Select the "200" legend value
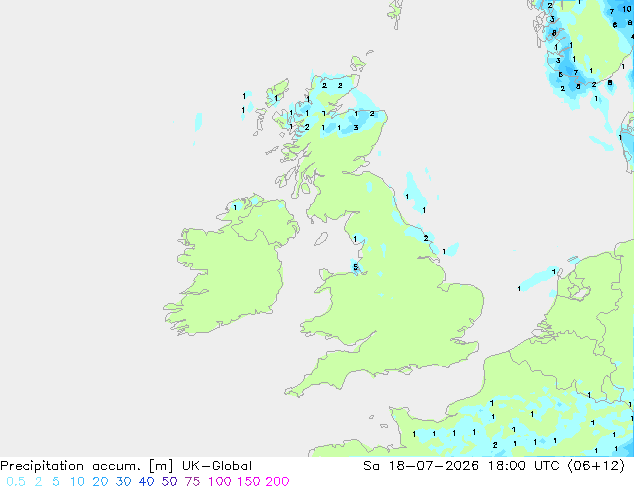The width and height of the screenshot is (634, 490). coord(277,482)
